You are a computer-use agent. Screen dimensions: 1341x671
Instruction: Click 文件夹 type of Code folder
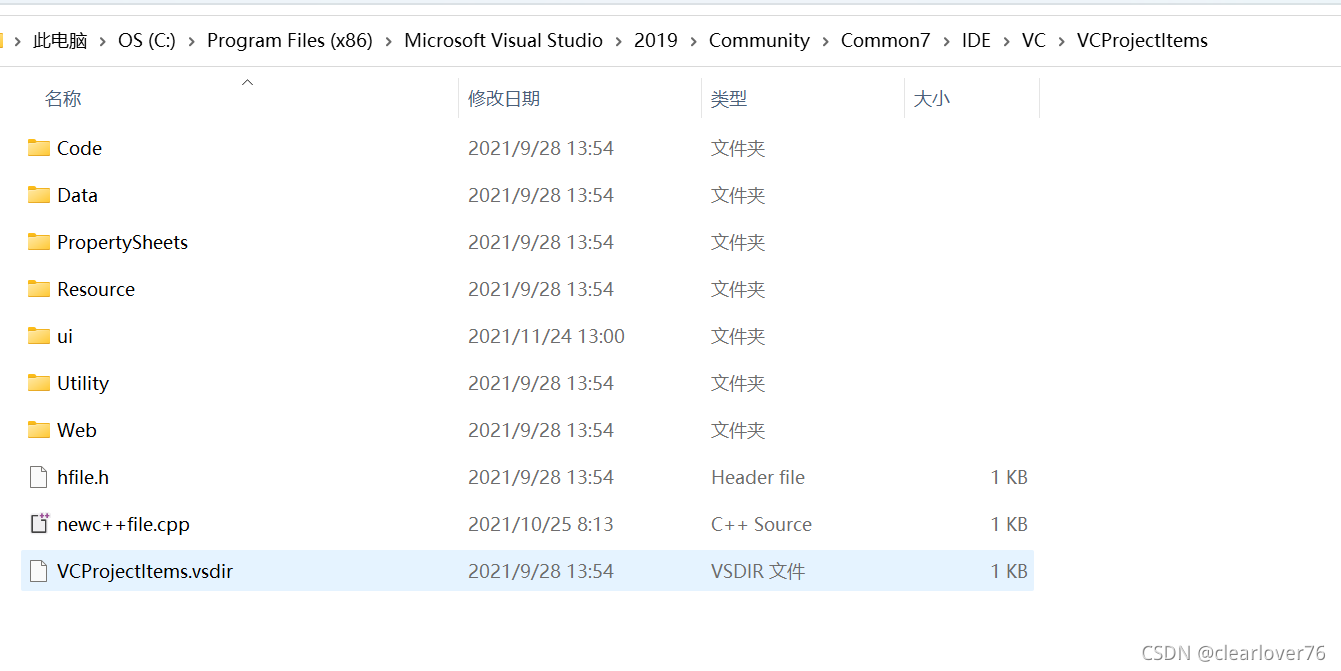click(x=738, y=148)
